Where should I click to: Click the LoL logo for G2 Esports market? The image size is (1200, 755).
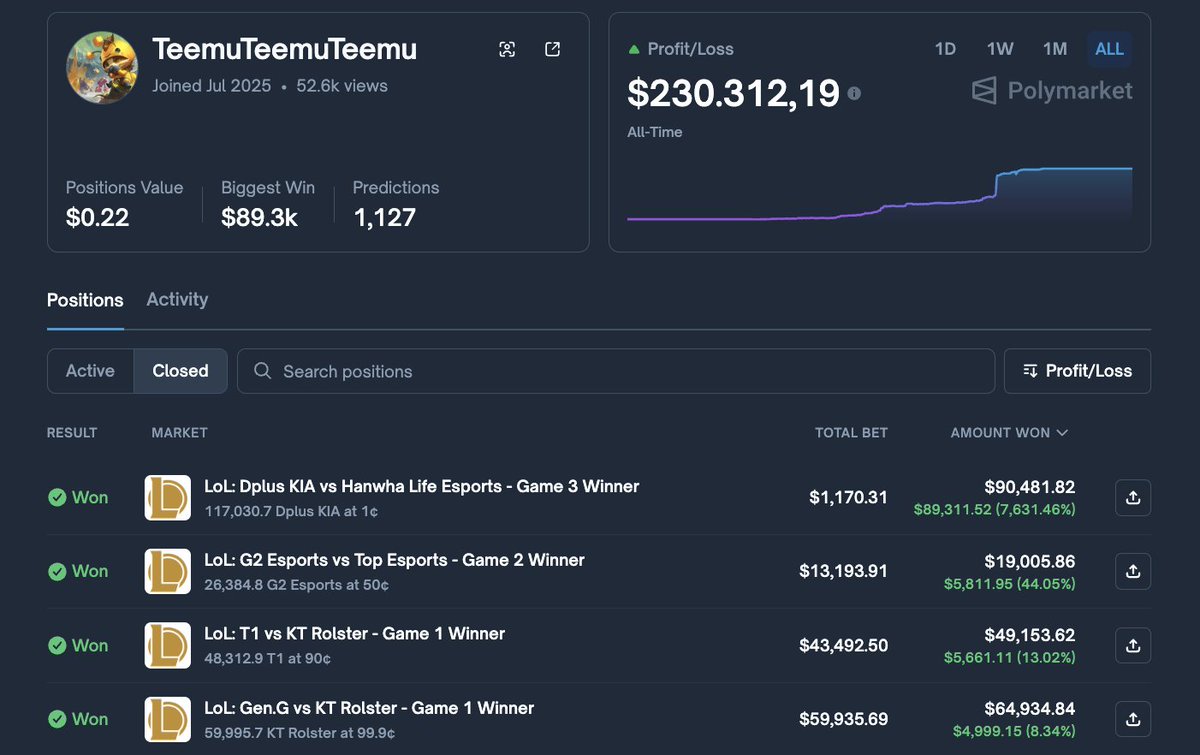pyautogui.click(x=168, y=571)
